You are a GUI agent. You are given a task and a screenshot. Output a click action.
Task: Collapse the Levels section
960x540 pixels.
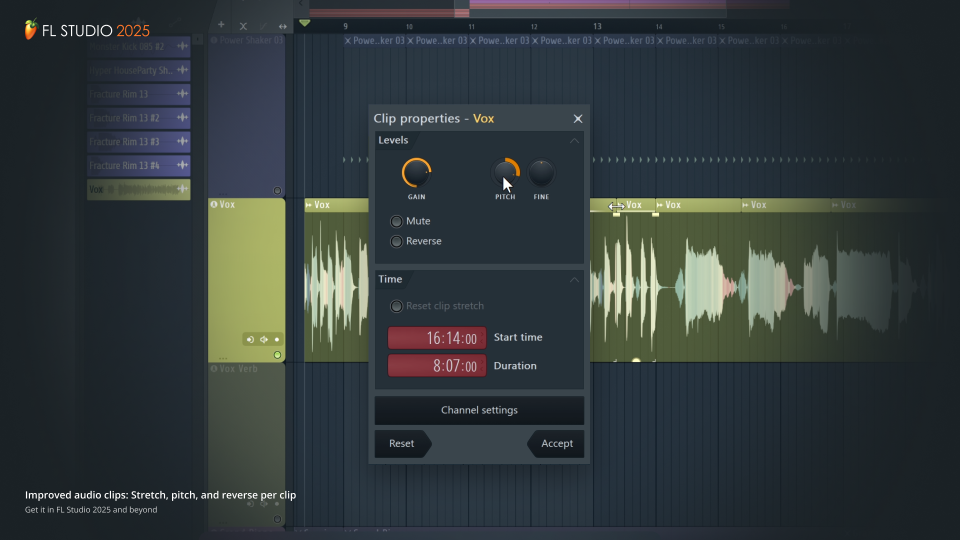574,141
